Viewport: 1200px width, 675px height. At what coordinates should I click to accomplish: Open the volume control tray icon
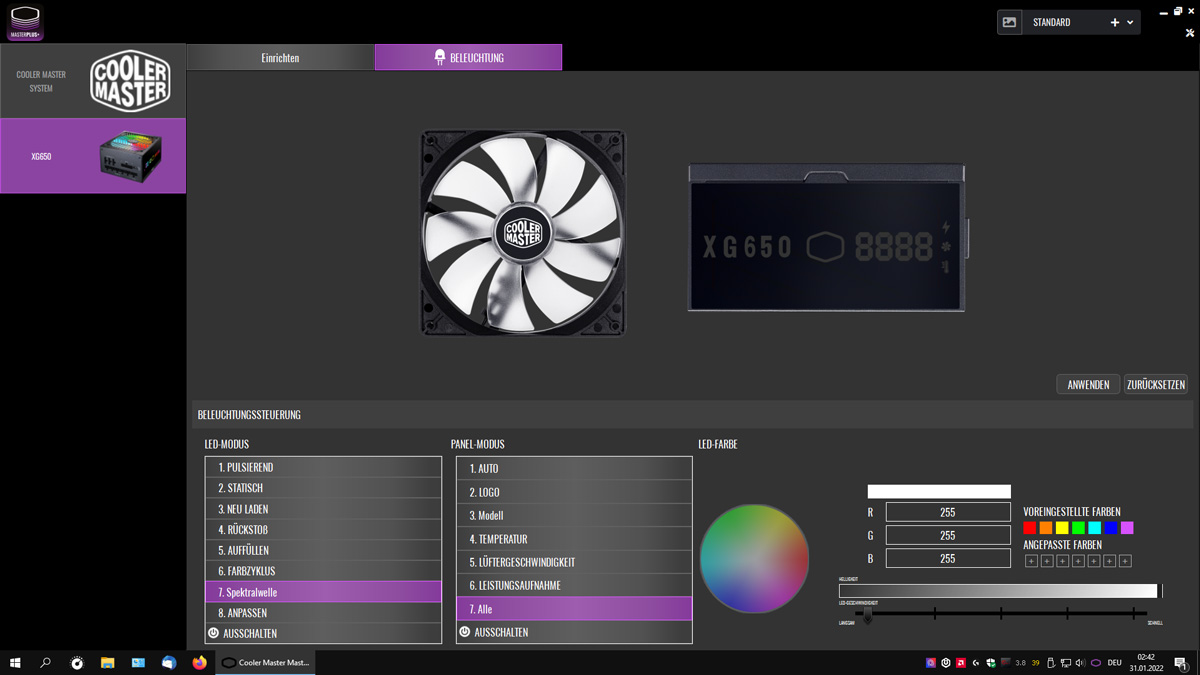point(1081,663)
